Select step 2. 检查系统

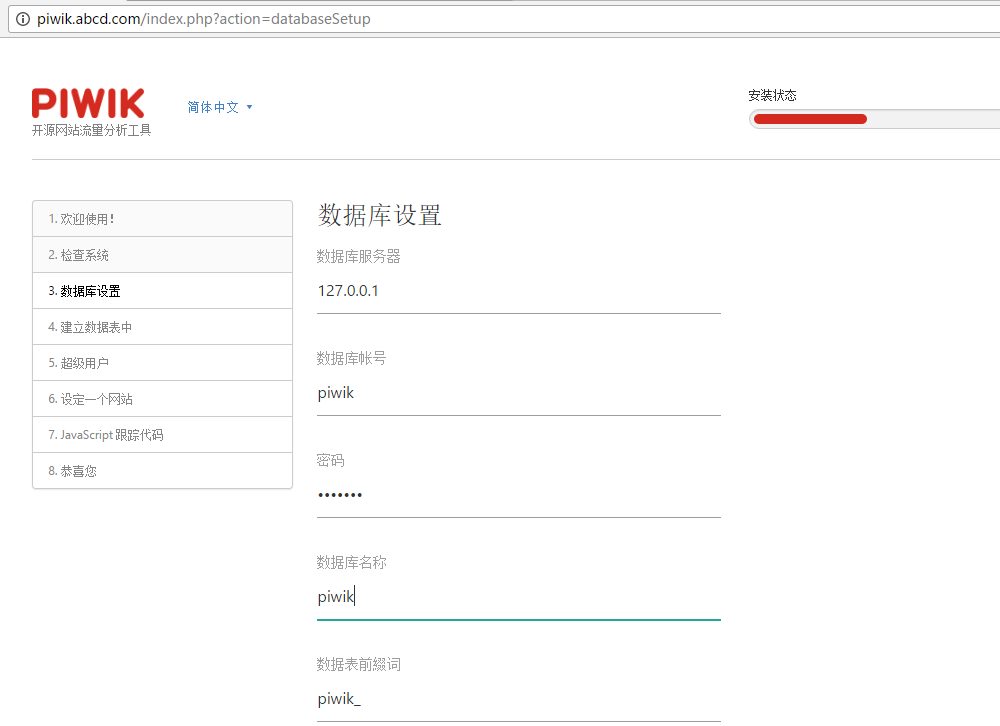(x=163, y=255)
